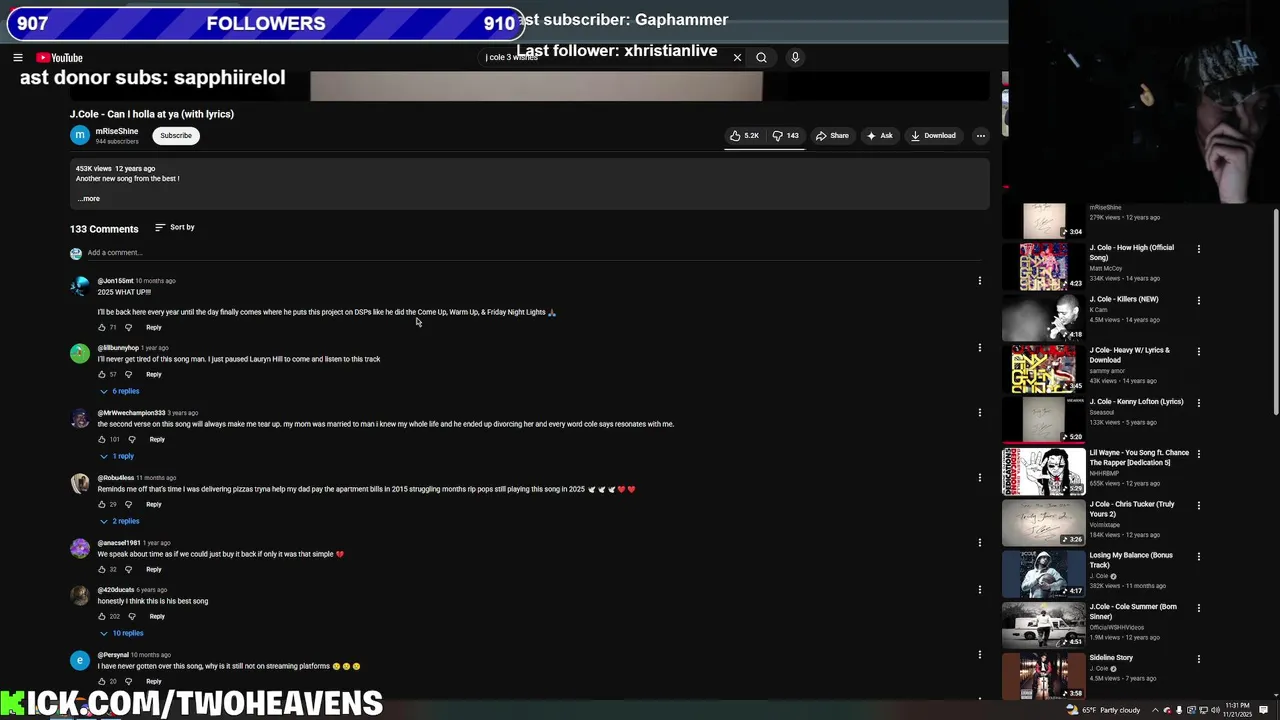Expand 1 reply under @MrWwechampion333 comment

pos(117,457)
